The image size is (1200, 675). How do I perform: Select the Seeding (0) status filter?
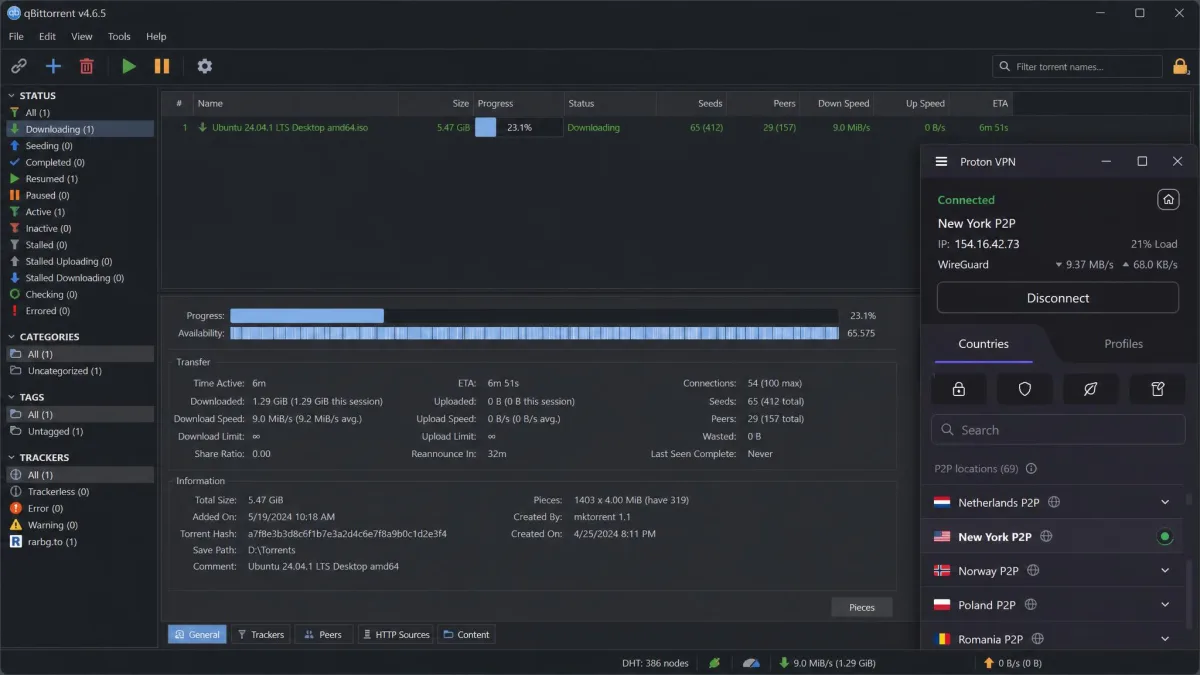pyautogui.click(x=80, y=146)
